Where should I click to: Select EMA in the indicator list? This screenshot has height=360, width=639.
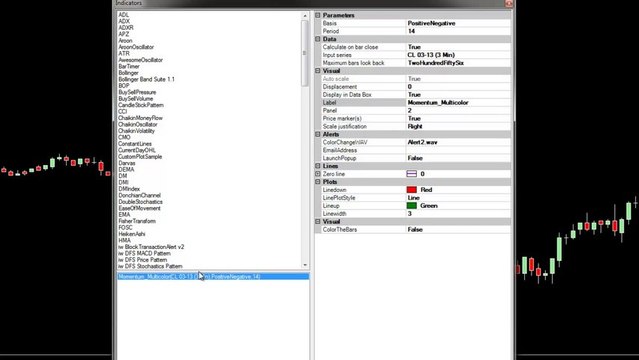124,215
